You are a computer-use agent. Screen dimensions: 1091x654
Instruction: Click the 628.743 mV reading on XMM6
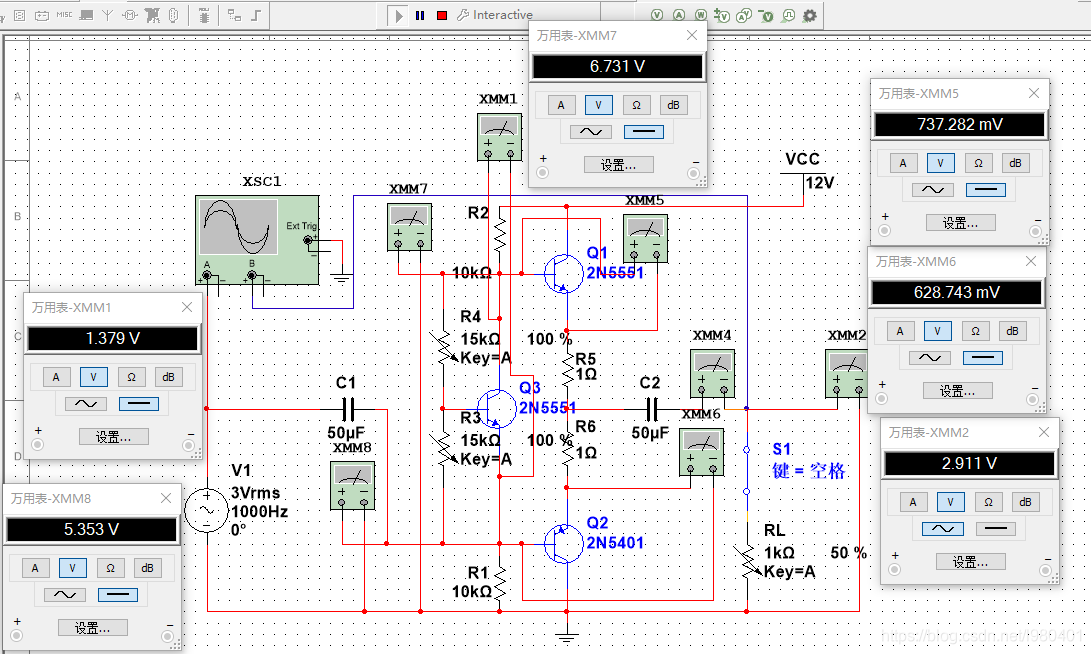pos(957,293)
